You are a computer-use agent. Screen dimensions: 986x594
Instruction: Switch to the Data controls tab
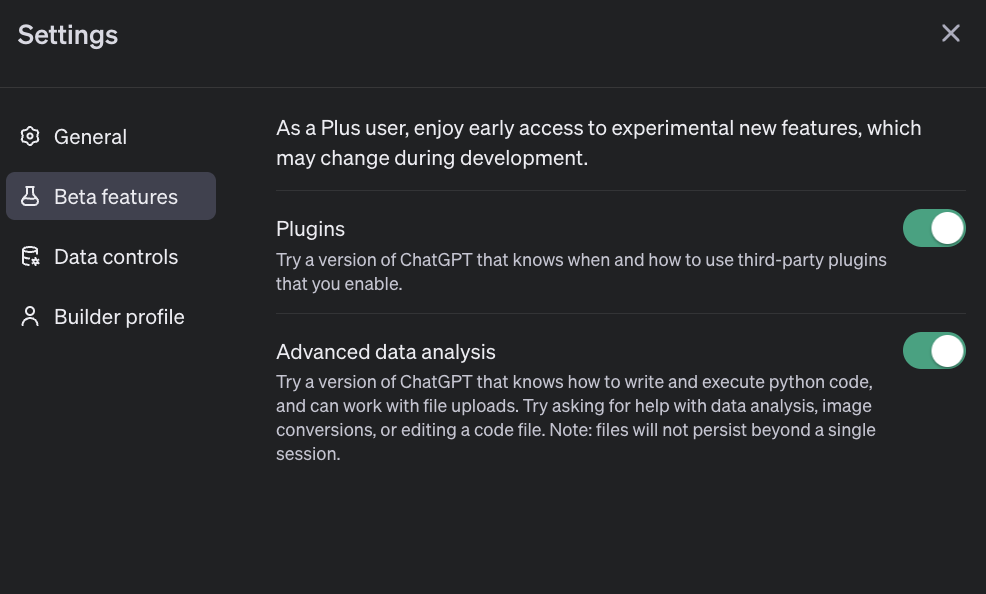116,257
